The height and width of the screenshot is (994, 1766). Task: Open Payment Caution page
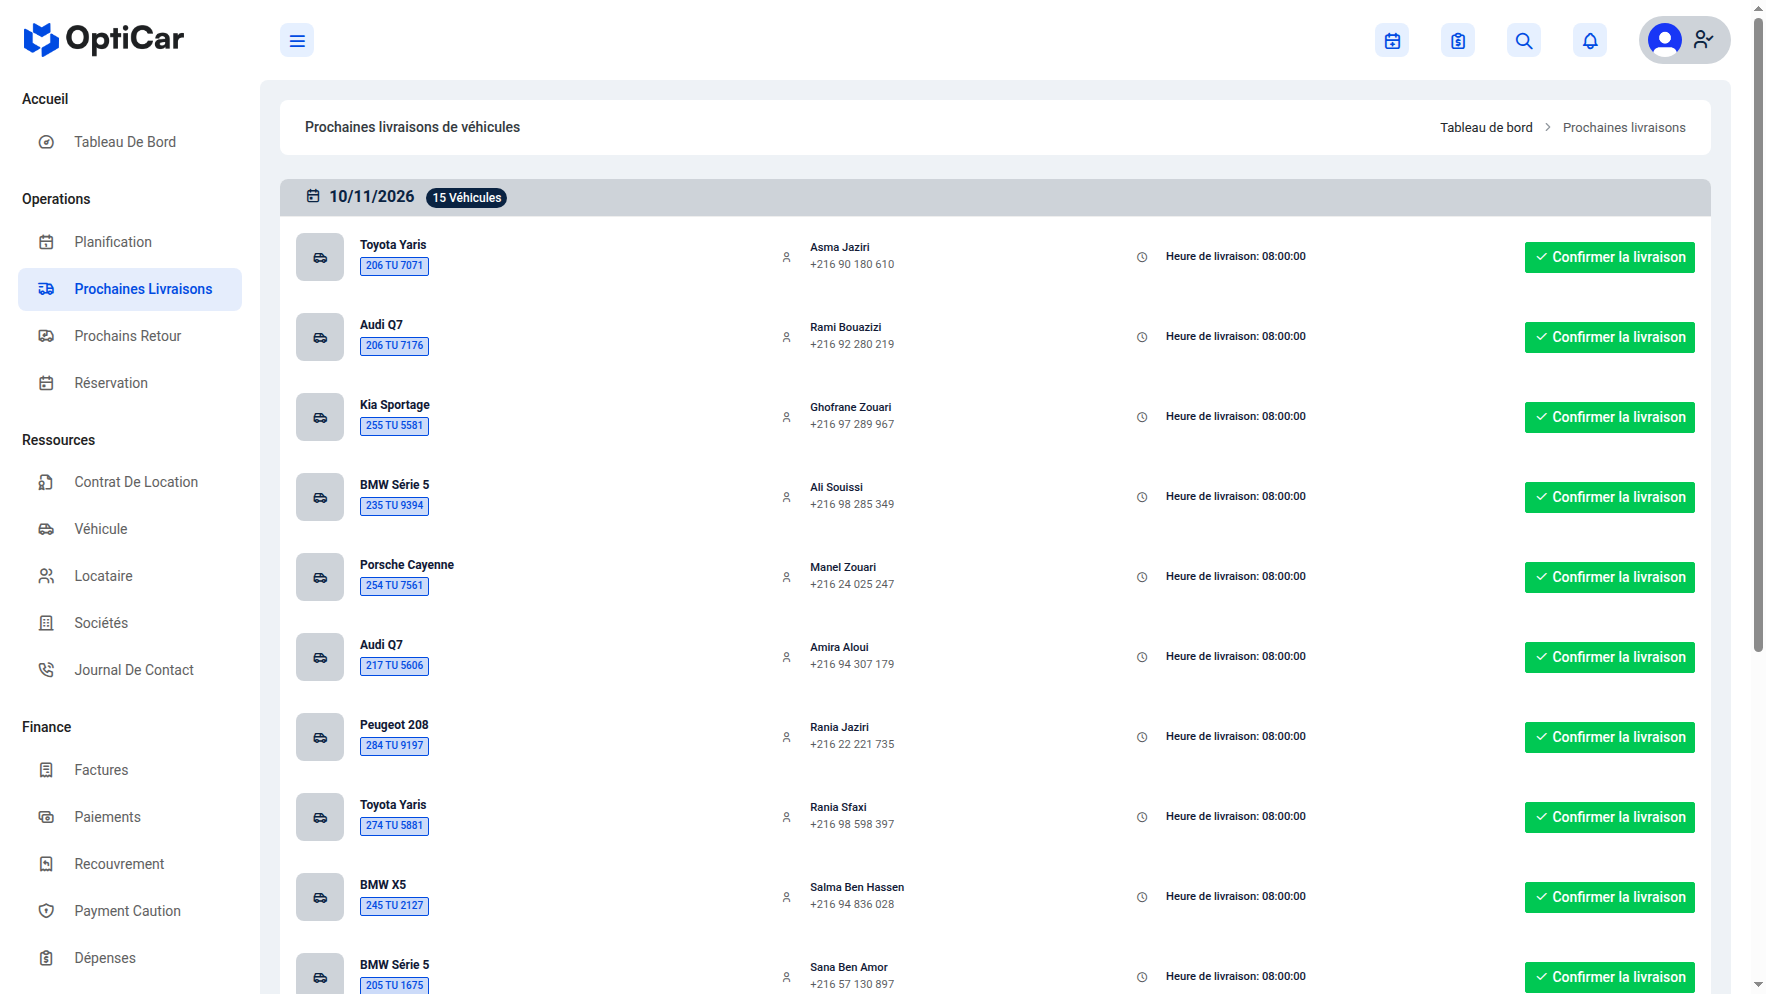coord(130,911)
